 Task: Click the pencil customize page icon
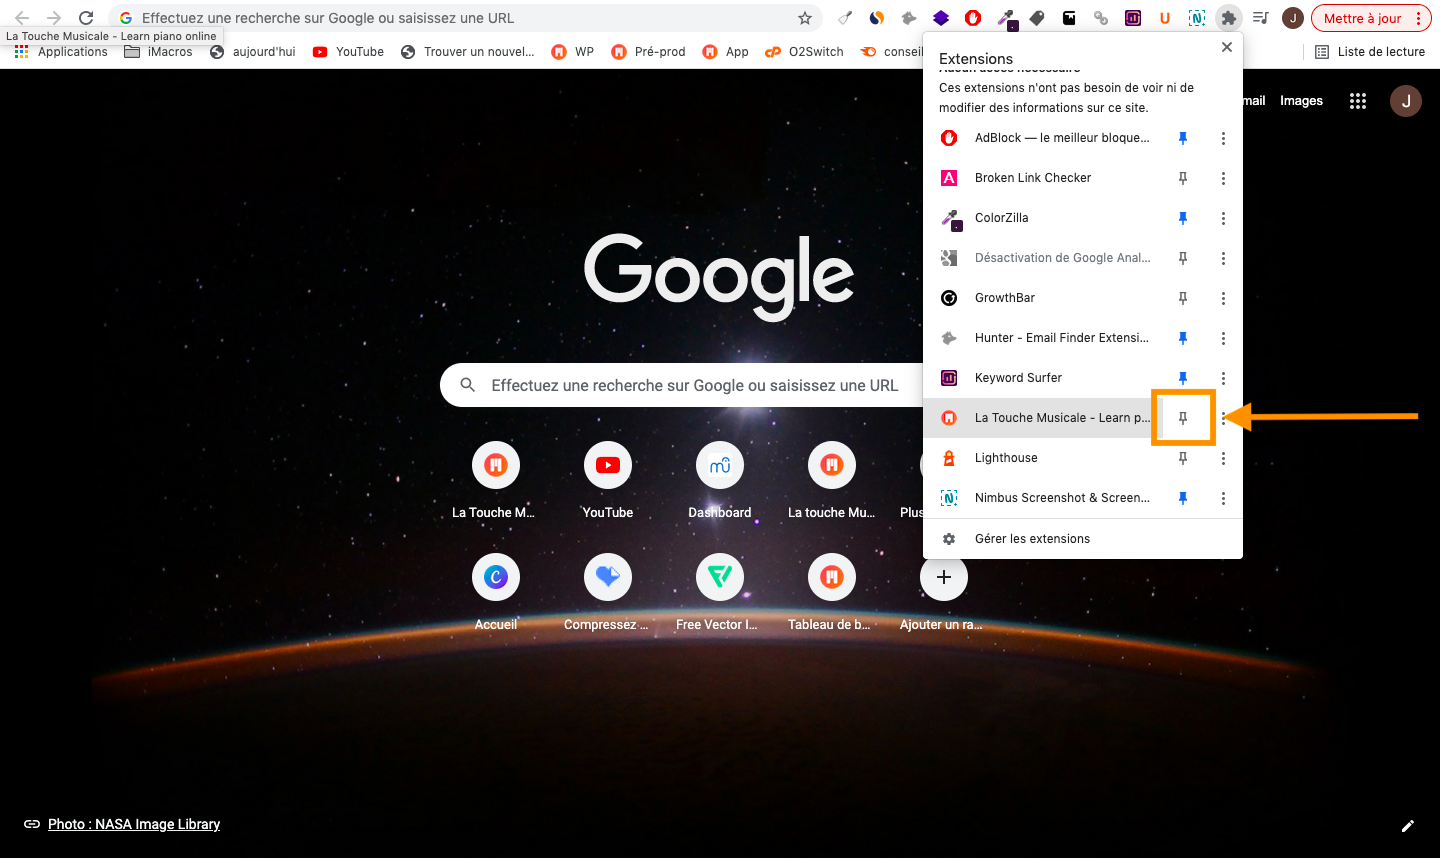1408,826
